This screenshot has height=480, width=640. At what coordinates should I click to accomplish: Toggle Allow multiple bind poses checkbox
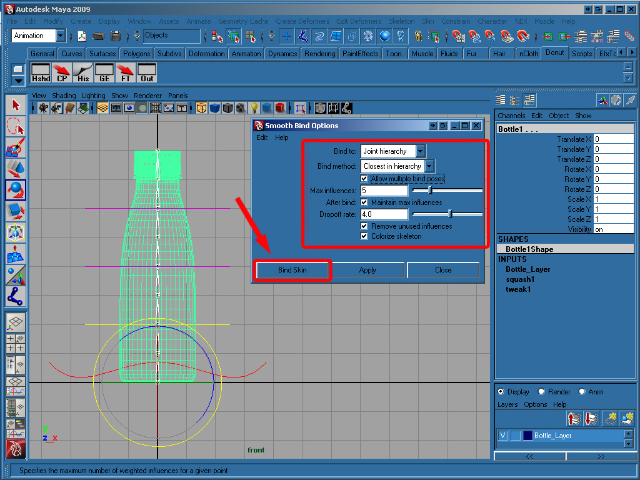(364, 178)
